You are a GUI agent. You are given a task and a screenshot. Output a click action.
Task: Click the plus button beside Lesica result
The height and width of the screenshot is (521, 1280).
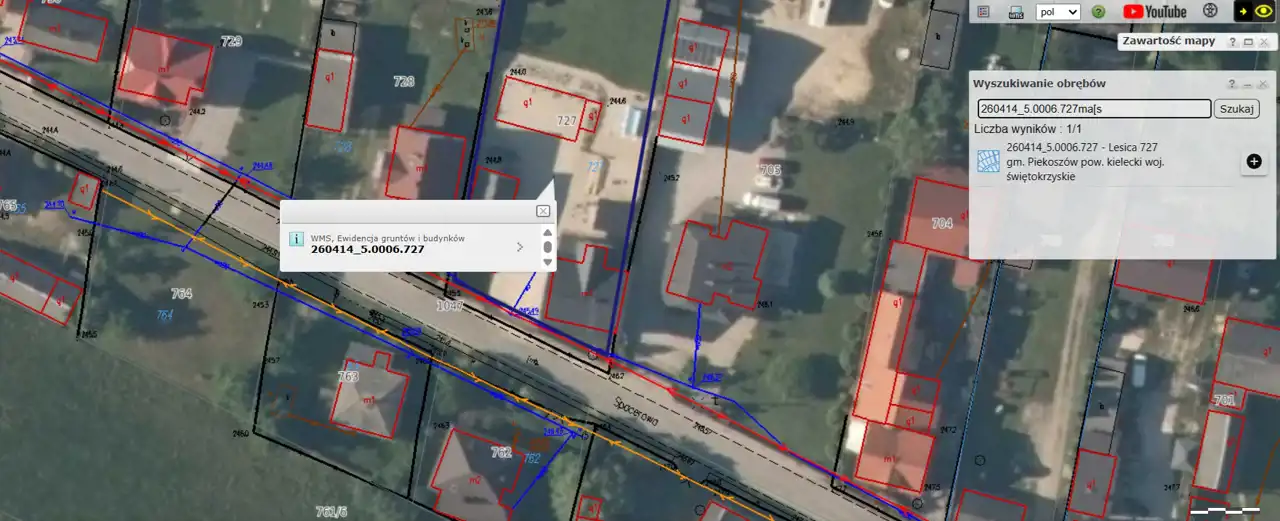pos(1254,161)
